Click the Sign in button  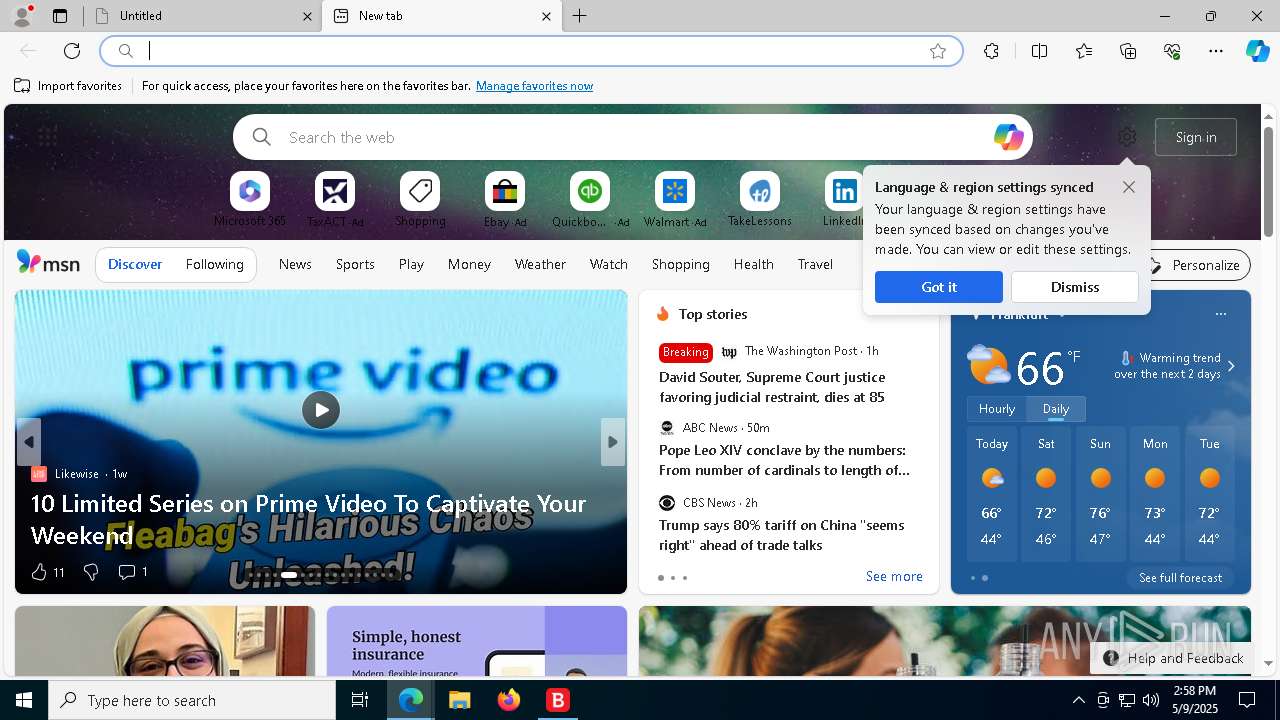[x=1196, y=137]
